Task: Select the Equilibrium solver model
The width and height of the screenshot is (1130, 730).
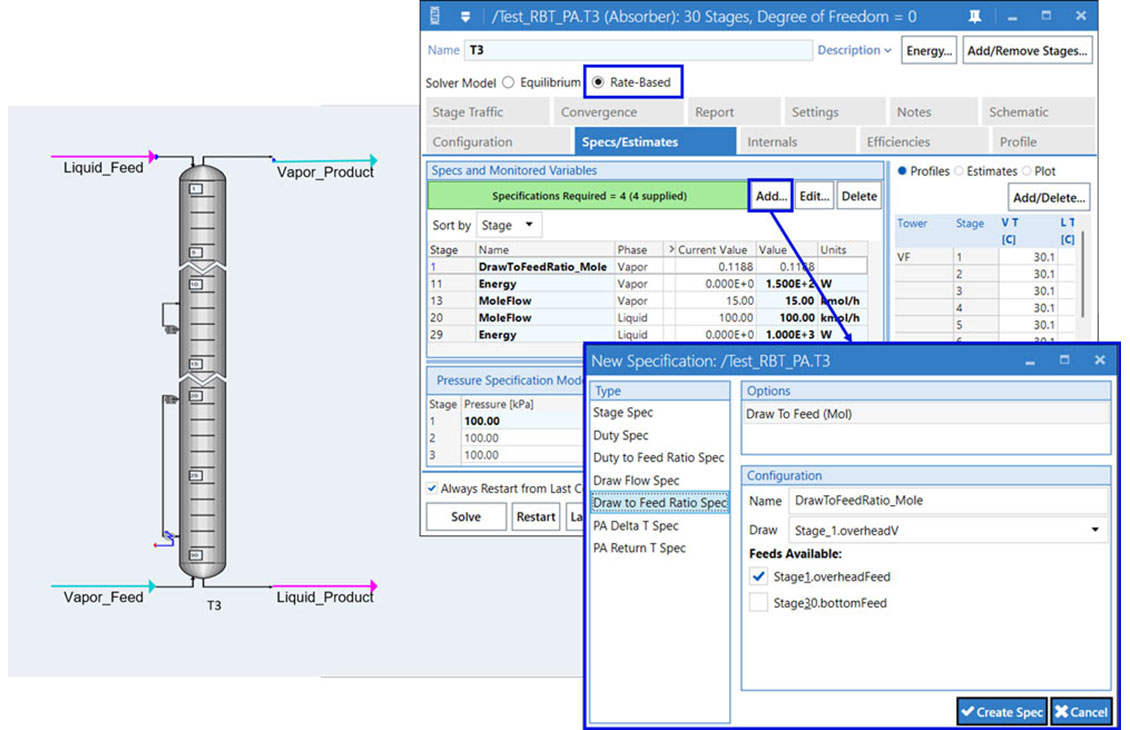Action: pyautogui.click(x=508, y=83)
